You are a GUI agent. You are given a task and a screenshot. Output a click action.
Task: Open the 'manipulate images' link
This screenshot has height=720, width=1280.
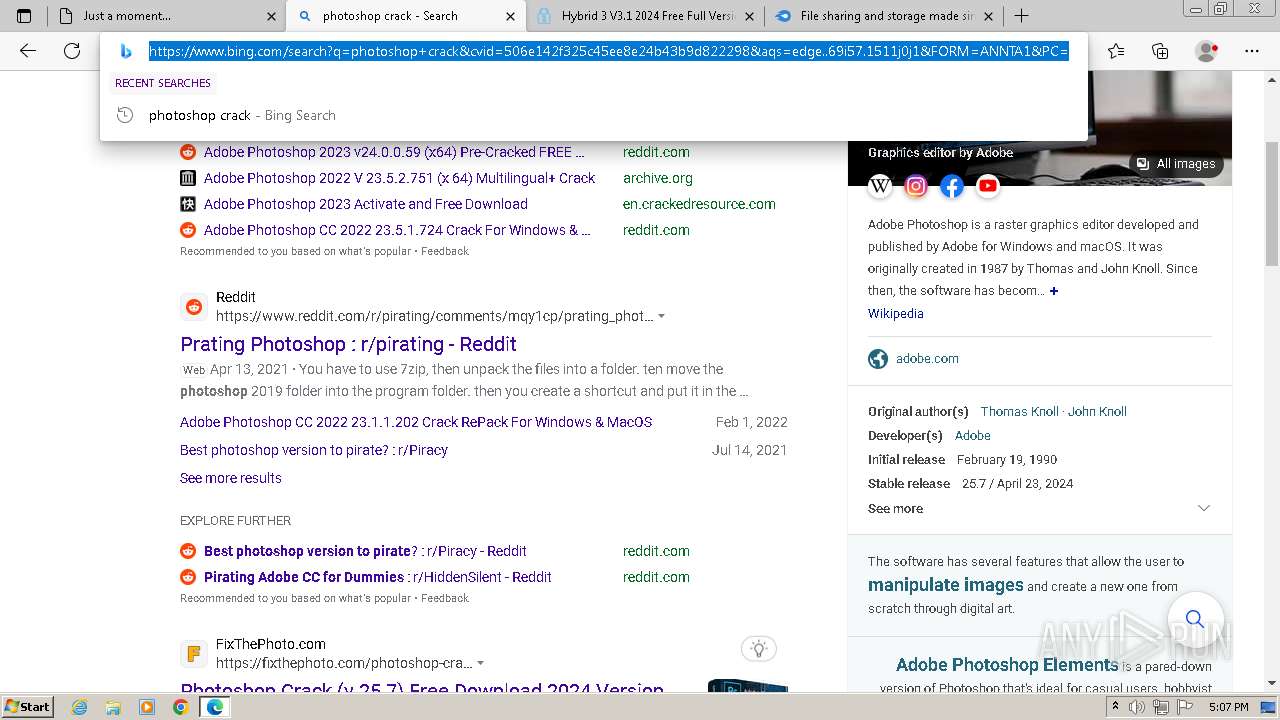946,586
